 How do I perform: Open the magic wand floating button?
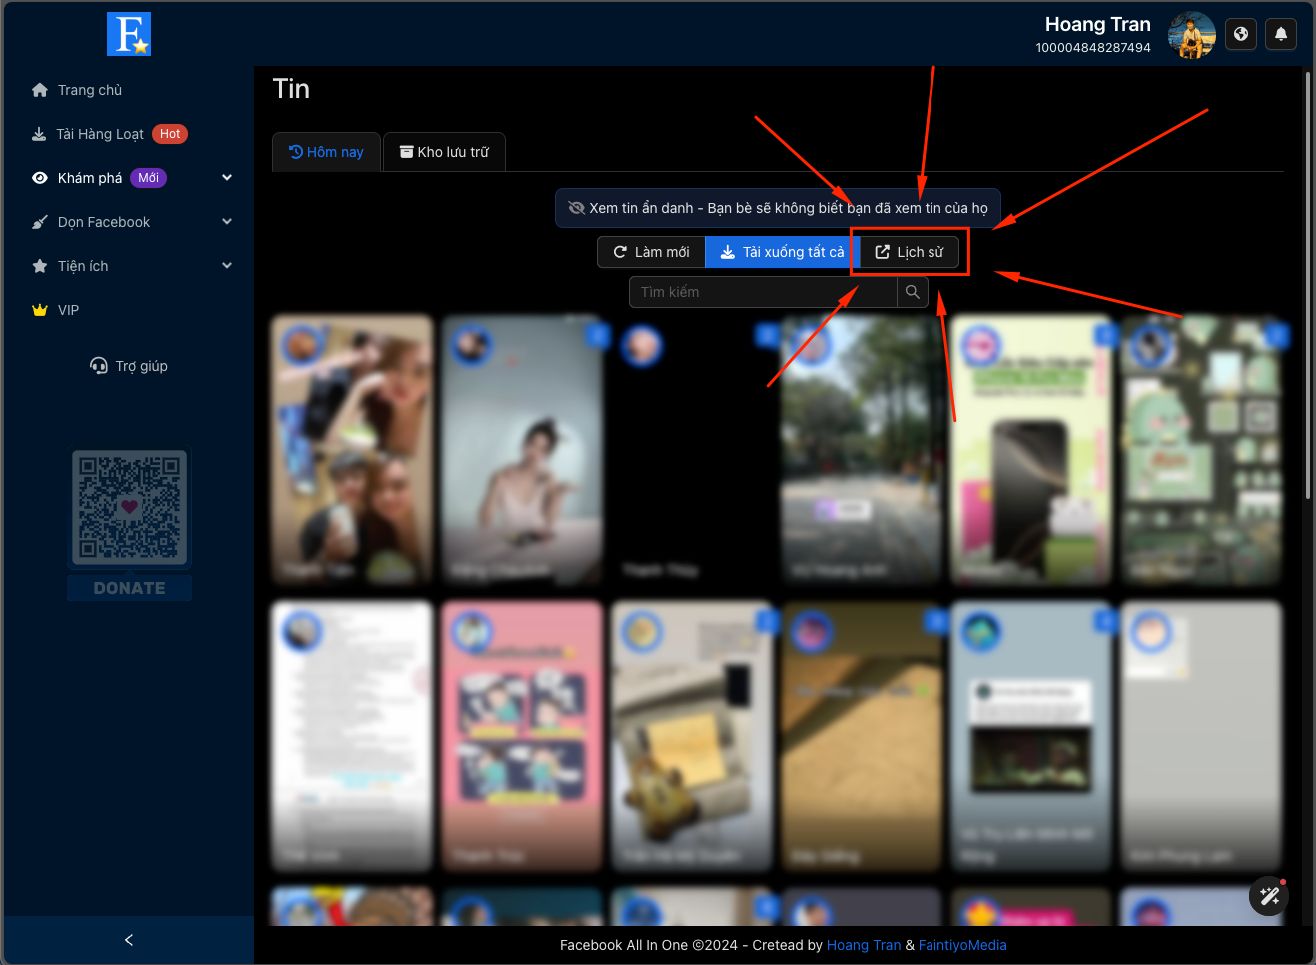point(1269,896)
